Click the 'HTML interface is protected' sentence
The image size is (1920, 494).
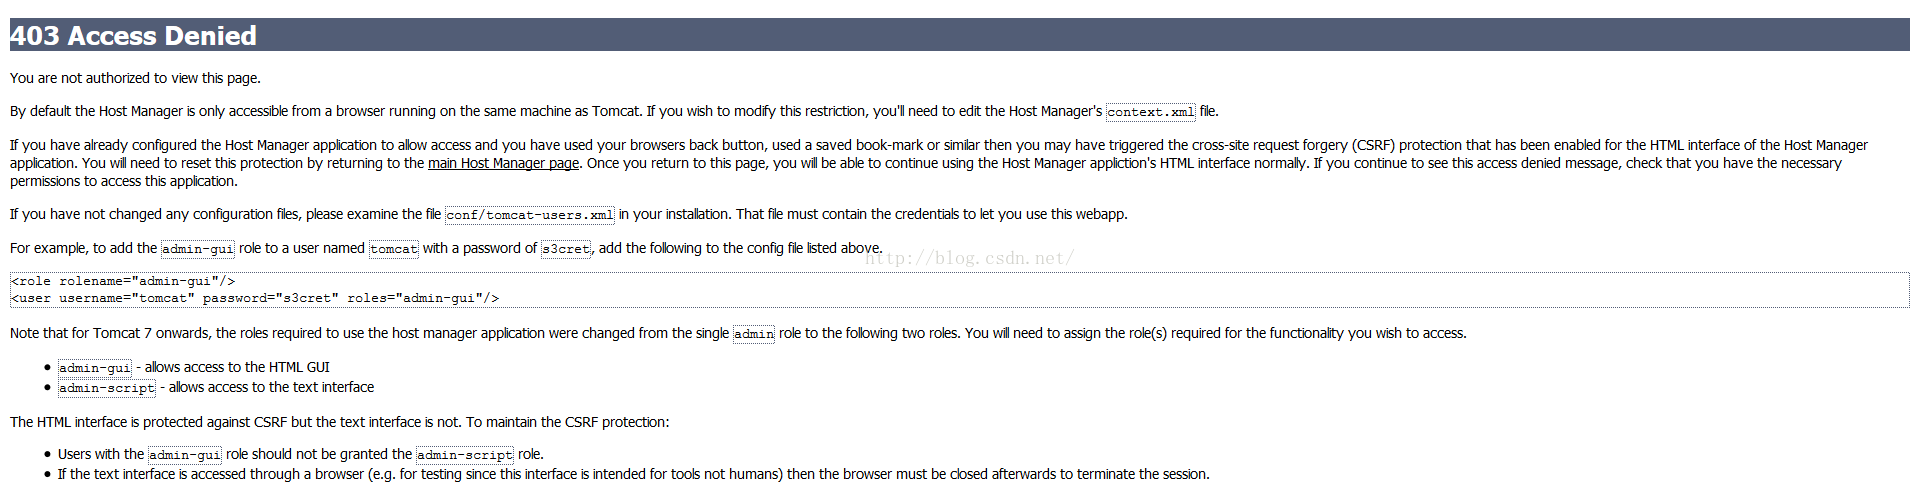(x=340, y=422)
